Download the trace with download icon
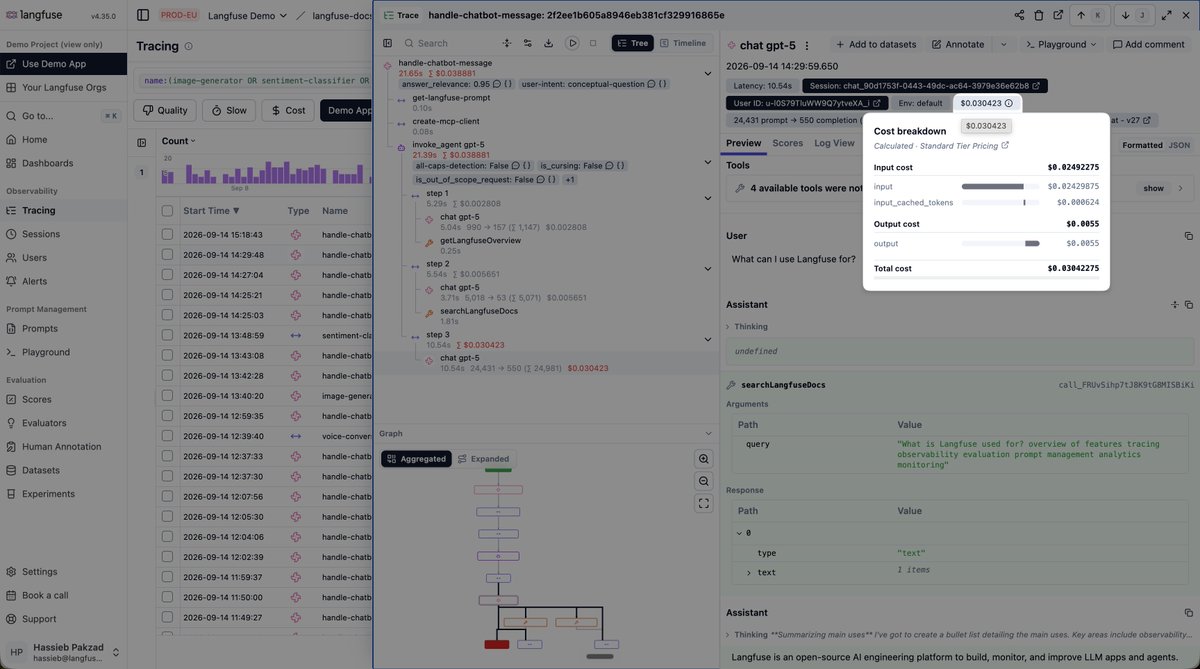Image resolution: width=1200 pixels, height=669 pixels. click(x=549, y=43)
